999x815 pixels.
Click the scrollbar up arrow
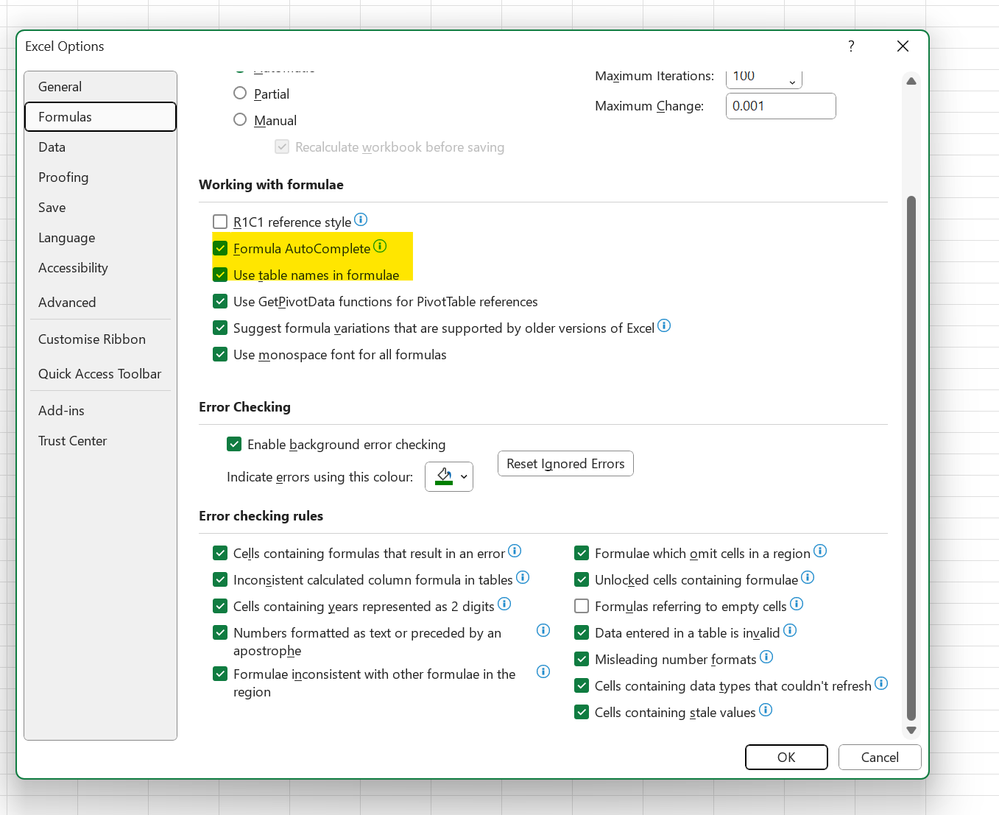911,81
